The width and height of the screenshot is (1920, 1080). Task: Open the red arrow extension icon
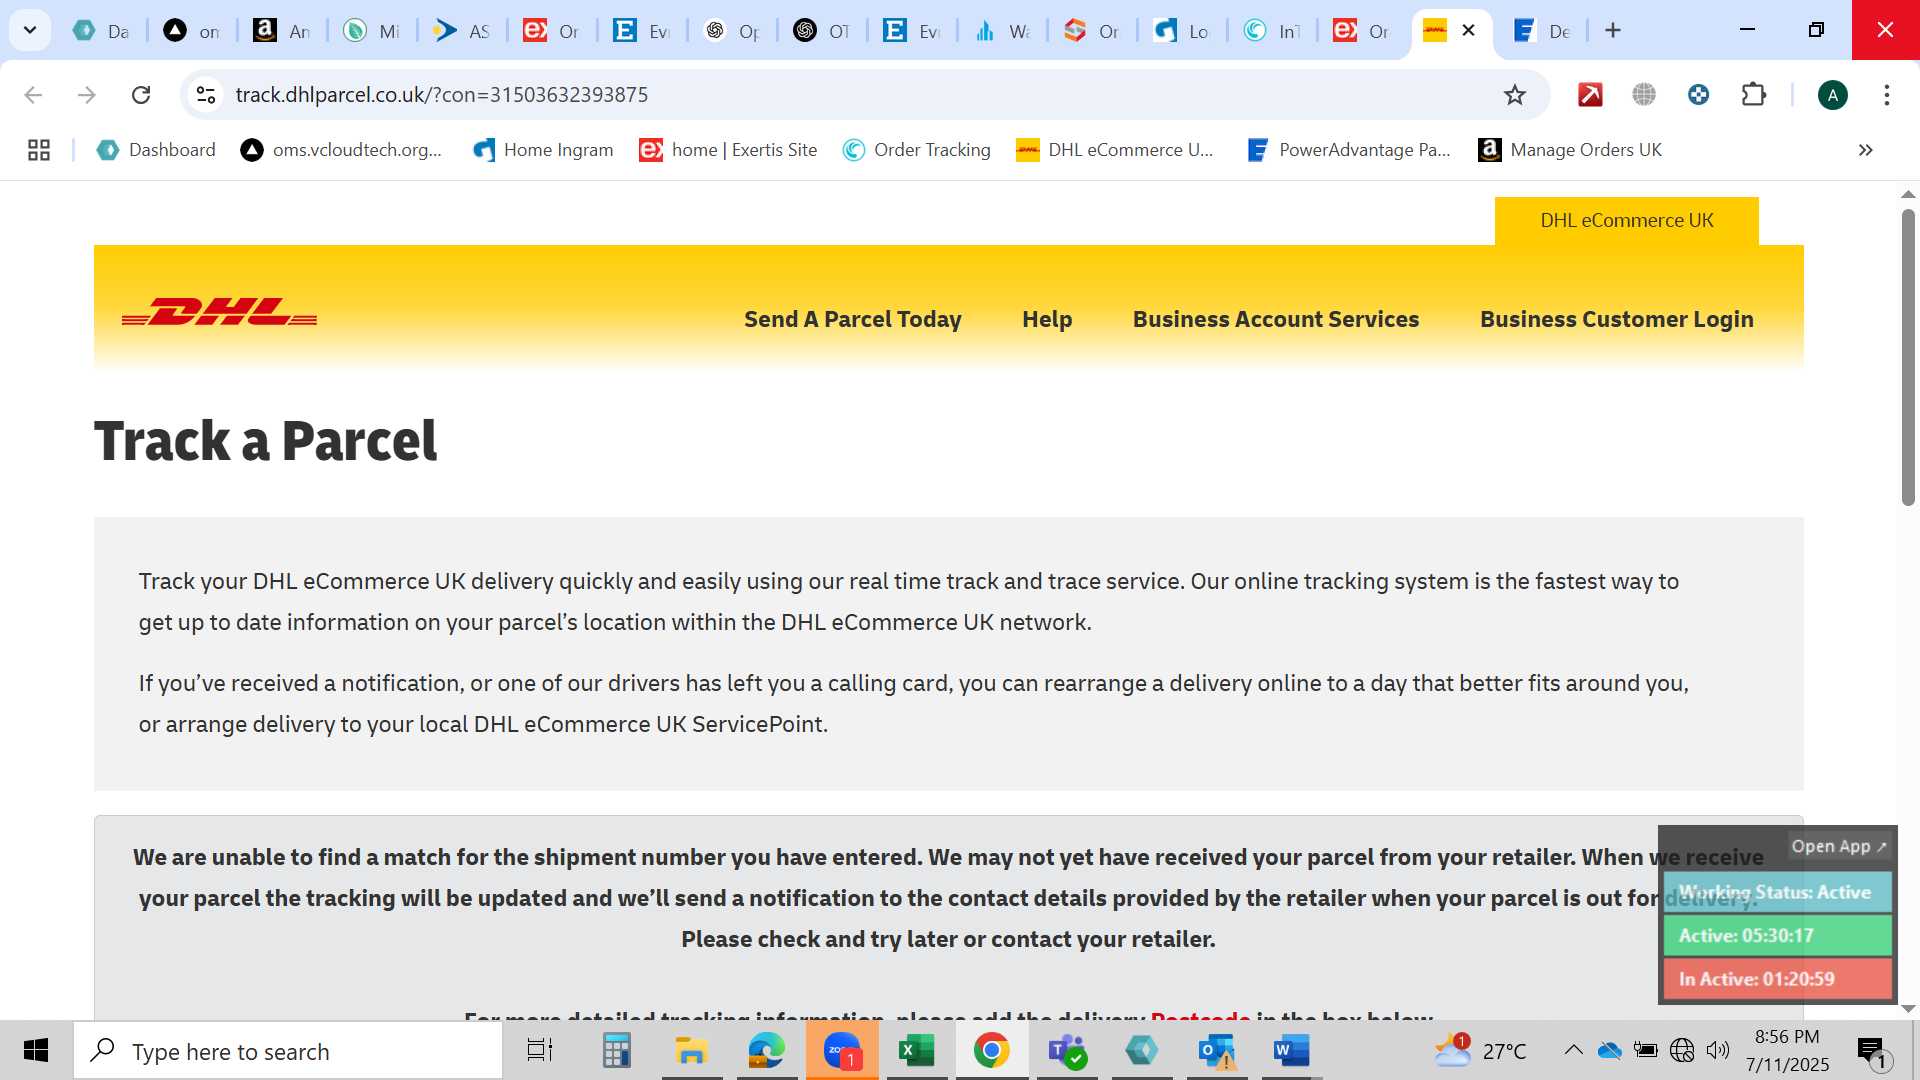[1590, 94]
